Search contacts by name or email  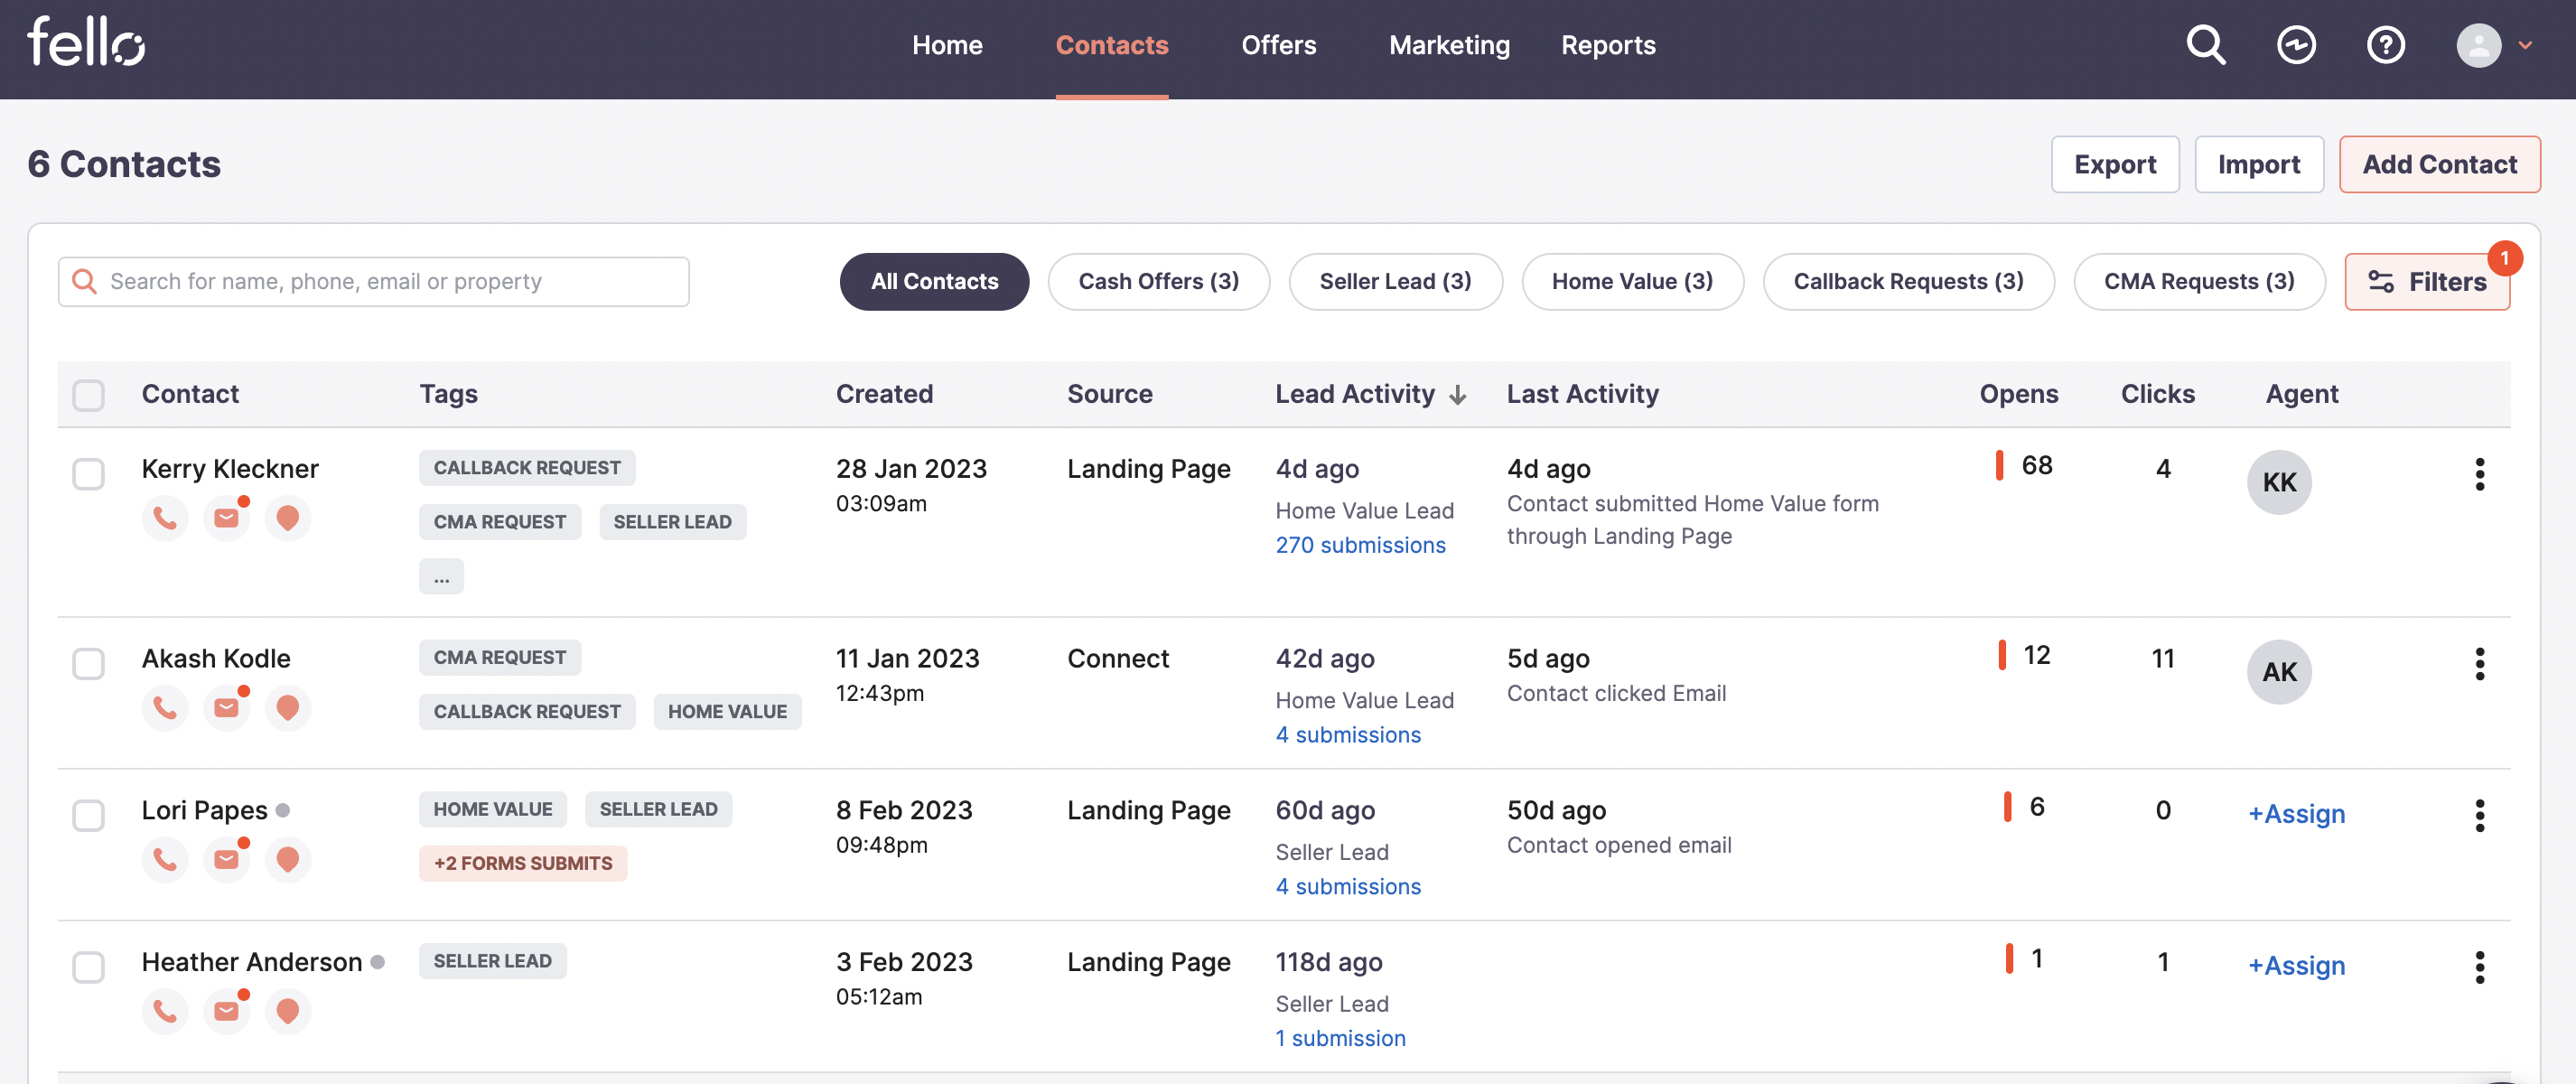click(373, 279)
